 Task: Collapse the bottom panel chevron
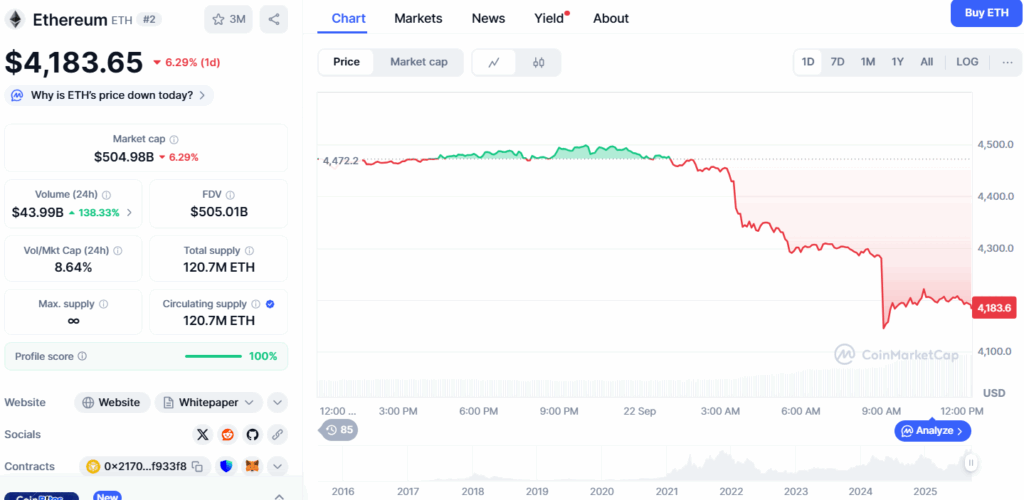(279, 495)
